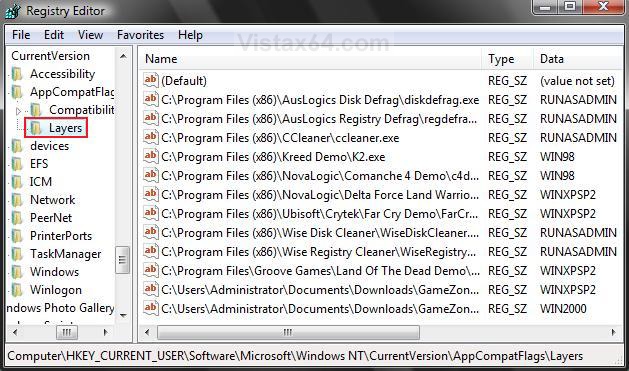Click the ICM folder icon

[17, 182]
